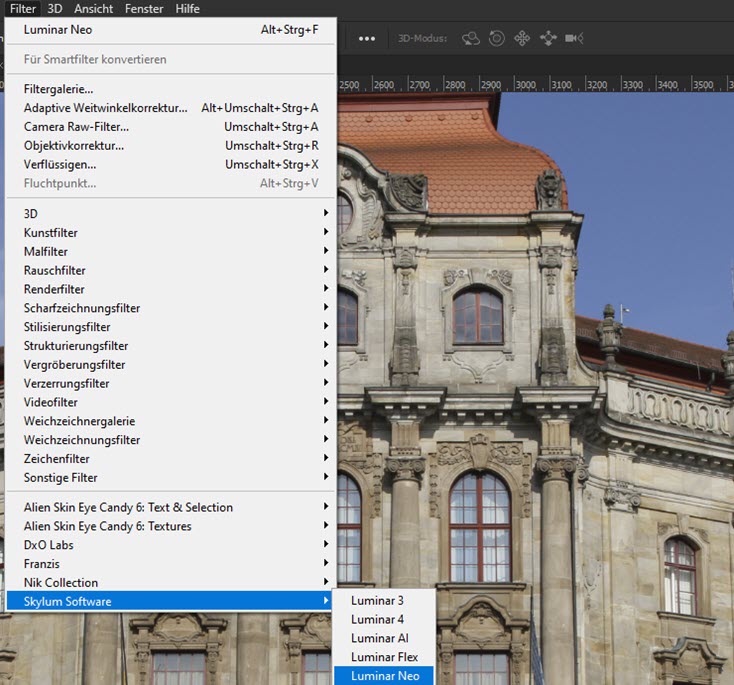Expand the Rauschfilter submenu
The image size is (734, 685).
pyautogui.click(x=171, y=270)
